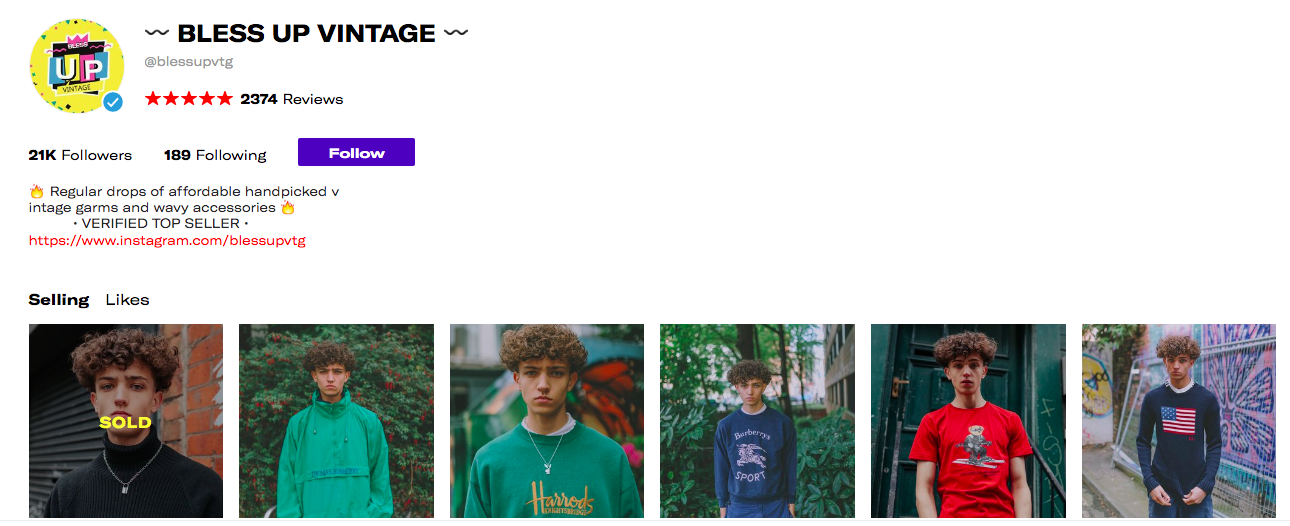Click the blue verified checkmark badge
1290x526 pixels.
pyautogui.click(x=113, y=102)
